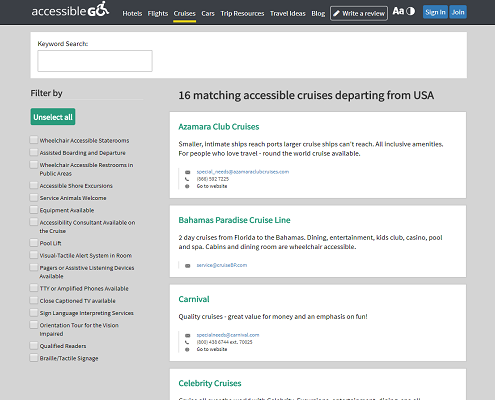495x400 pixels.
Task: Select the Cruises nav tab
Action: pyautogui.click(x=184, y=14)
